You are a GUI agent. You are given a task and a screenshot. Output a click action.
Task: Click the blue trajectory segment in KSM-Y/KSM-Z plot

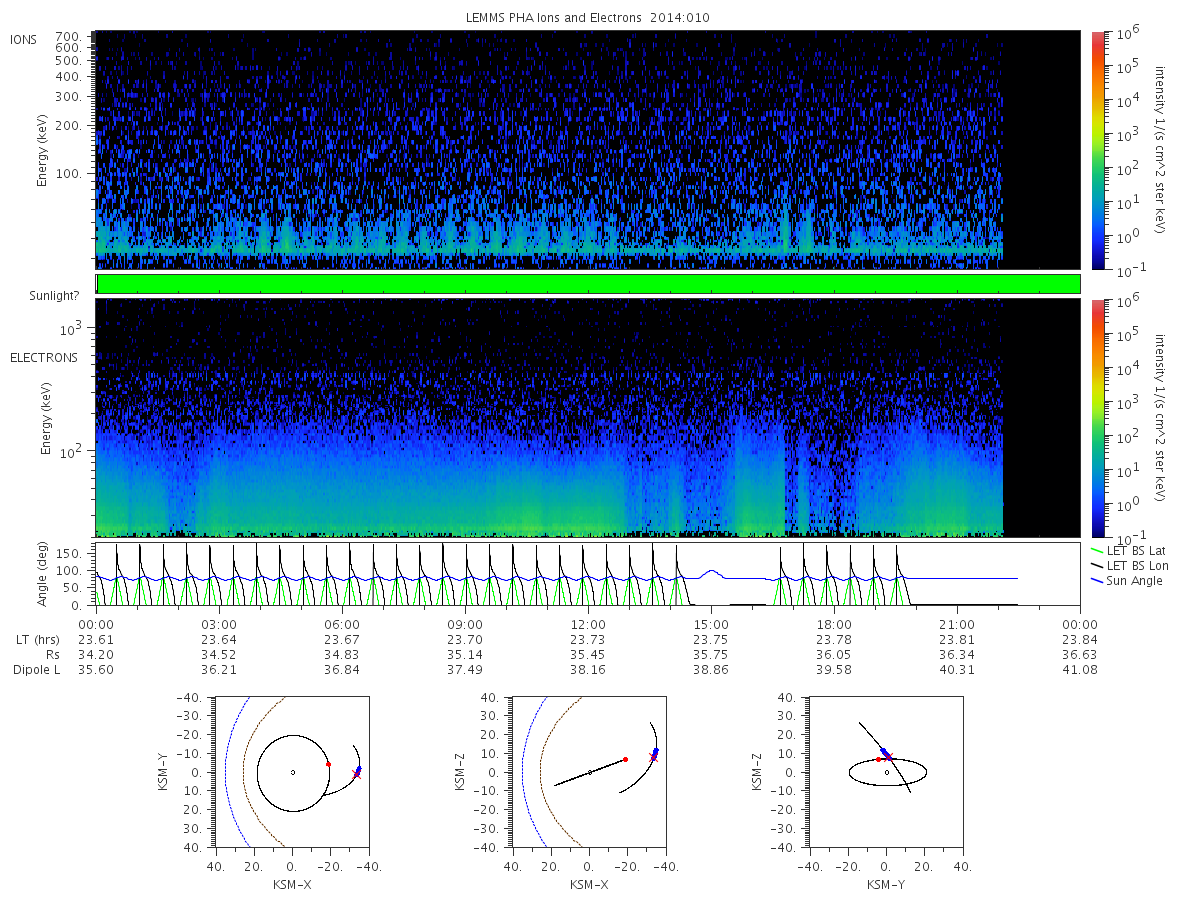[x=885, y=752]
